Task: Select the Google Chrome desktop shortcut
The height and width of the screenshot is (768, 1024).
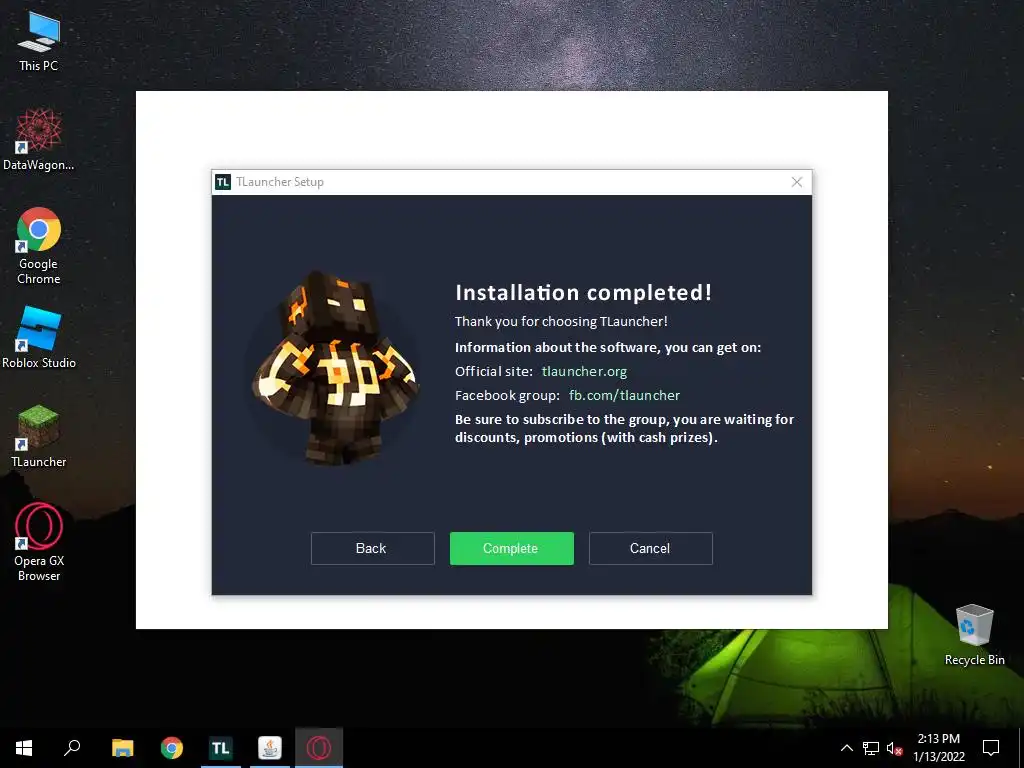Action: 39,246
